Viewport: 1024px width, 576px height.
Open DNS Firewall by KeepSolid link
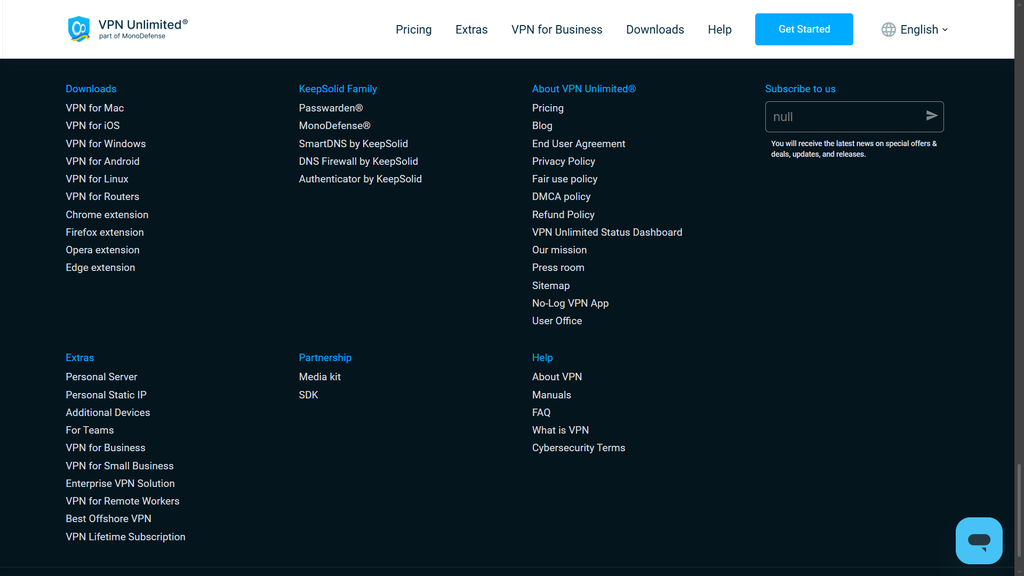click(359, 161)
